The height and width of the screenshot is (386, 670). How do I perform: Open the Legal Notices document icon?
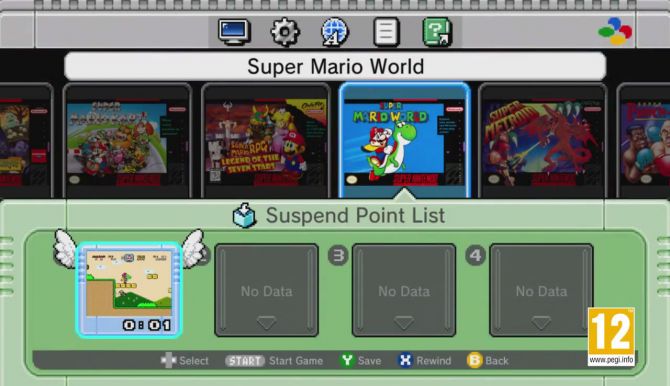pyautogui.click(x=386, y=32)
